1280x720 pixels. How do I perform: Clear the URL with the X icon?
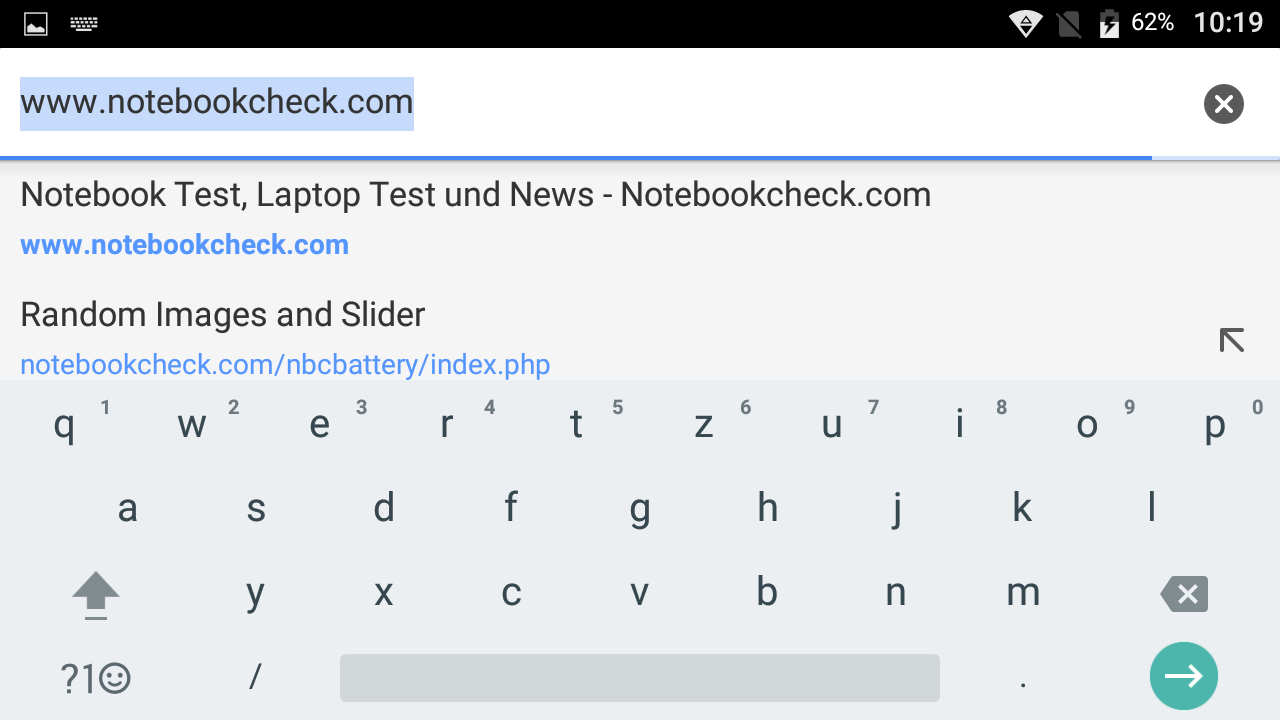coord(1223,104)
